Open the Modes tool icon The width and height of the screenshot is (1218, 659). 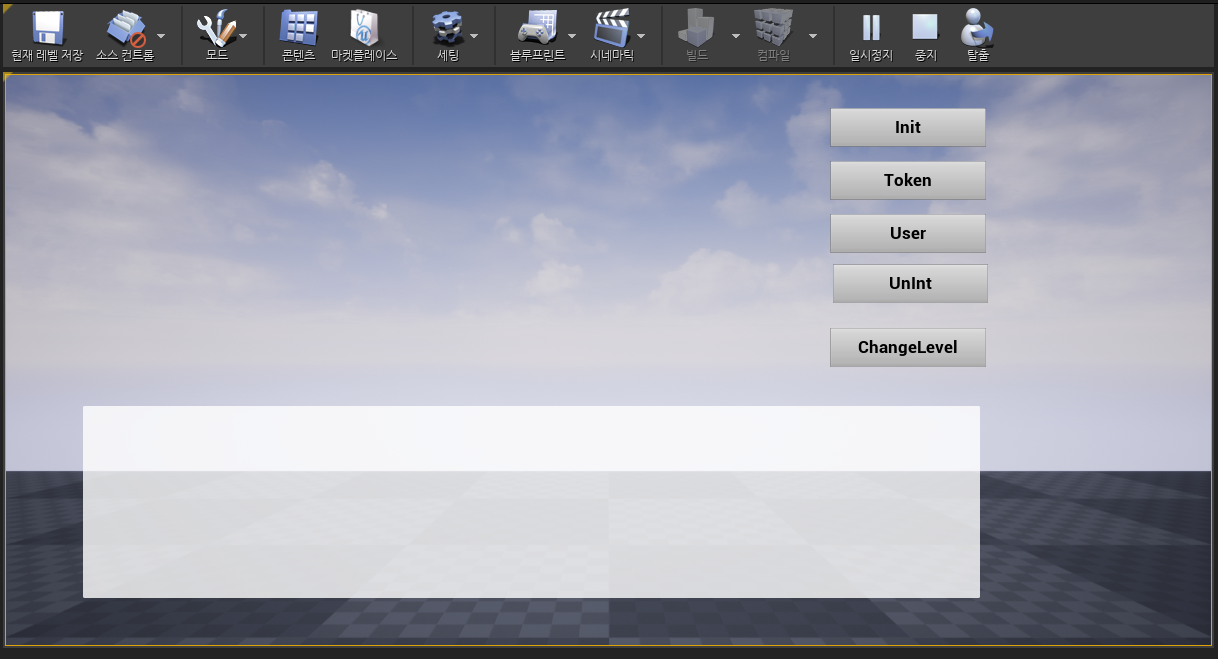[216, 36]
